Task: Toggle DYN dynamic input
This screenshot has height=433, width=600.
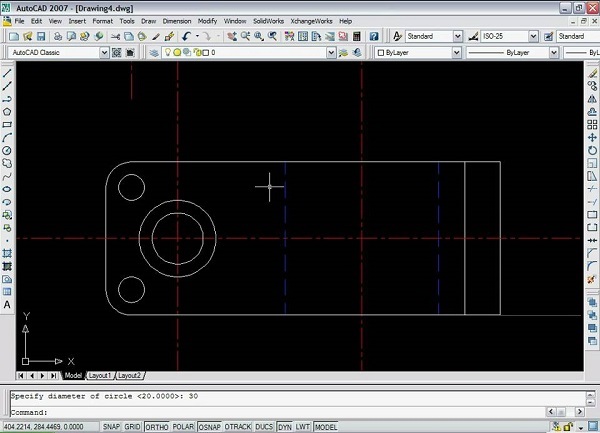Action: coord(284,426)
